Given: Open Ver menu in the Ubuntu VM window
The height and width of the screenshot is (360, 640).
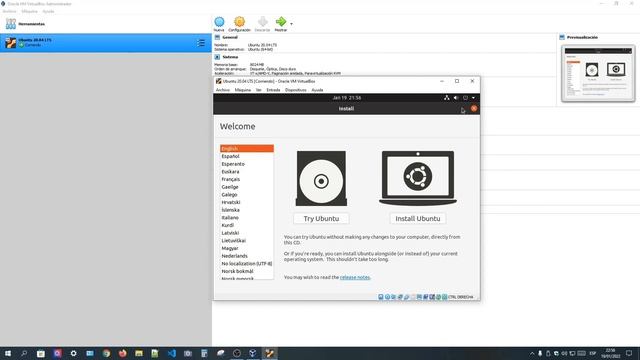Looking at the screenshot, I should [x=259, y=90].
